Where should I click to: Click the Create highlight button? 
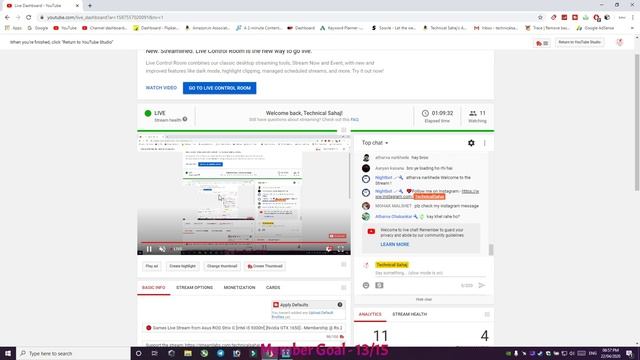click(x=182, y=266)
